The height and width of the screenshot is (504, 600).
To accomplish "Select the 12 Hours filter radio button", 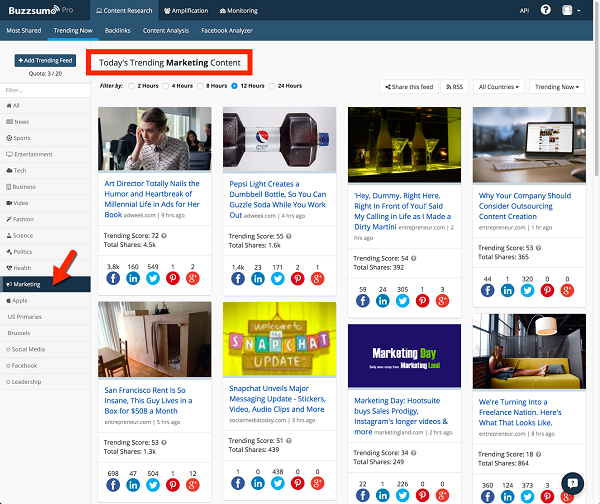I will [234, 86].
